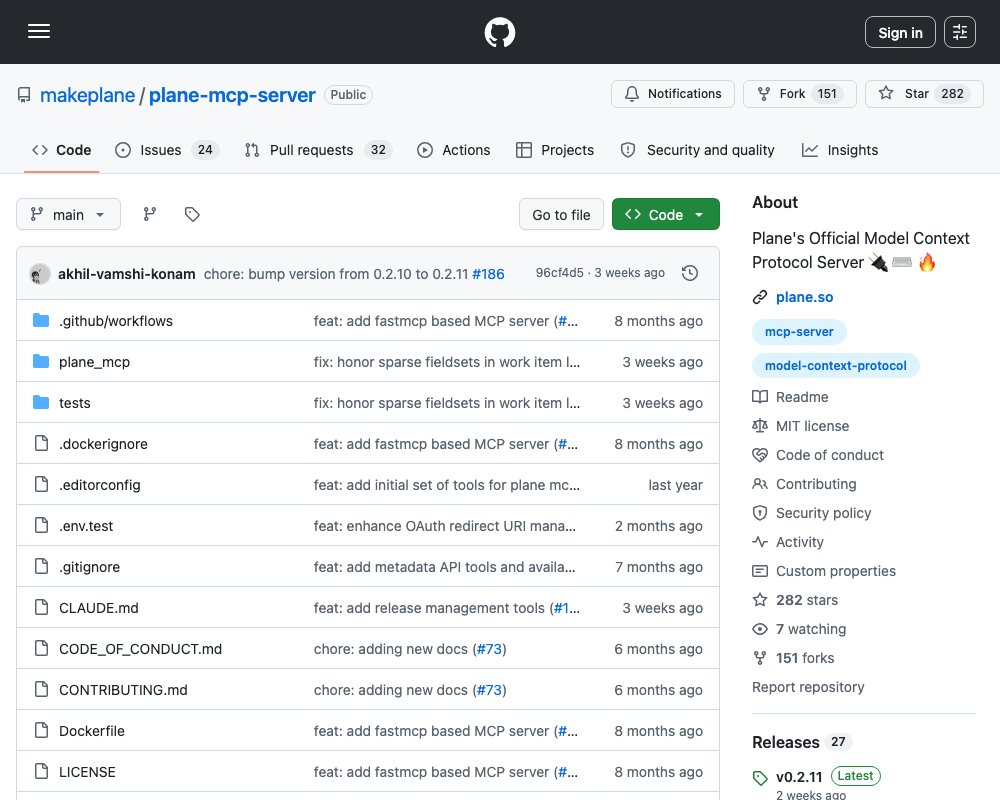Click the Go to file button
The width and height of the screenshot is (1000, 800).
pos(561,214)
